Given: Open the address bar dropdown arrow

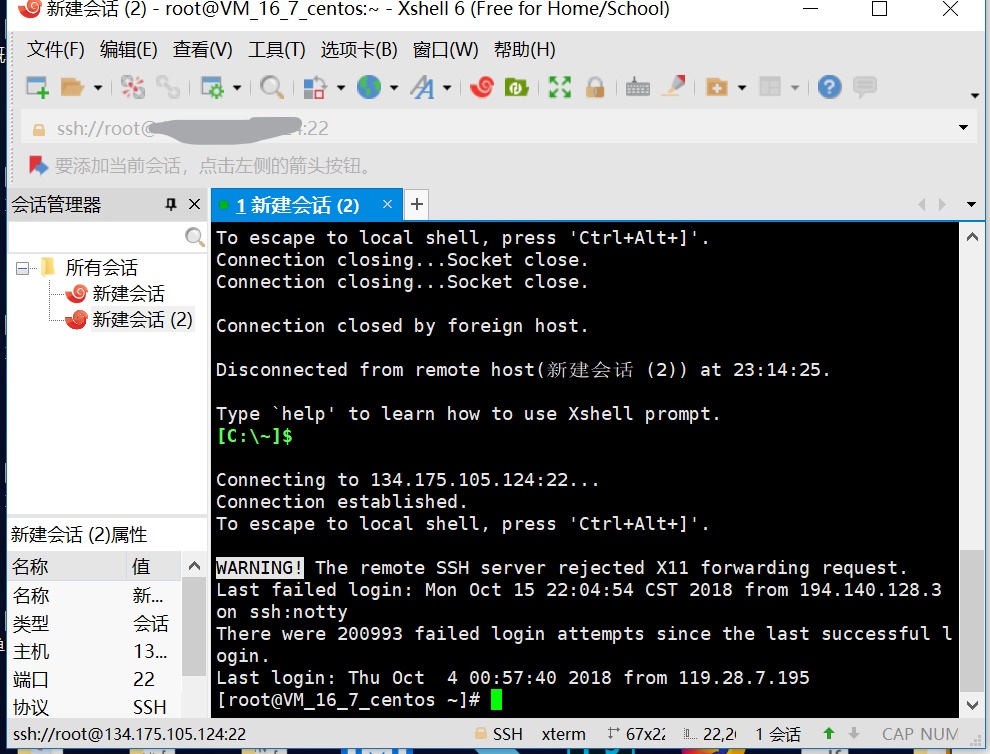Looking at the screenshot, I should pos(962,126).
